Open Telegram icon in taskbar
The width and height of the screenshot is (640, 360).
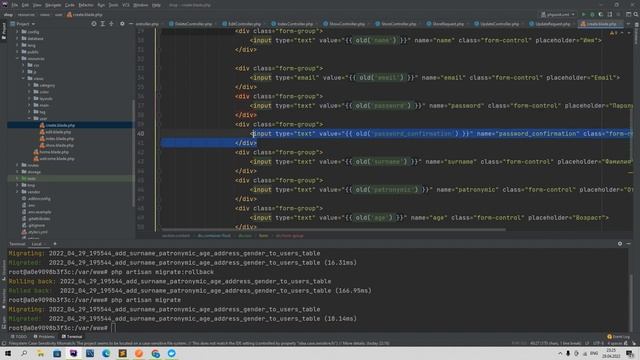[x=172, y=353]
